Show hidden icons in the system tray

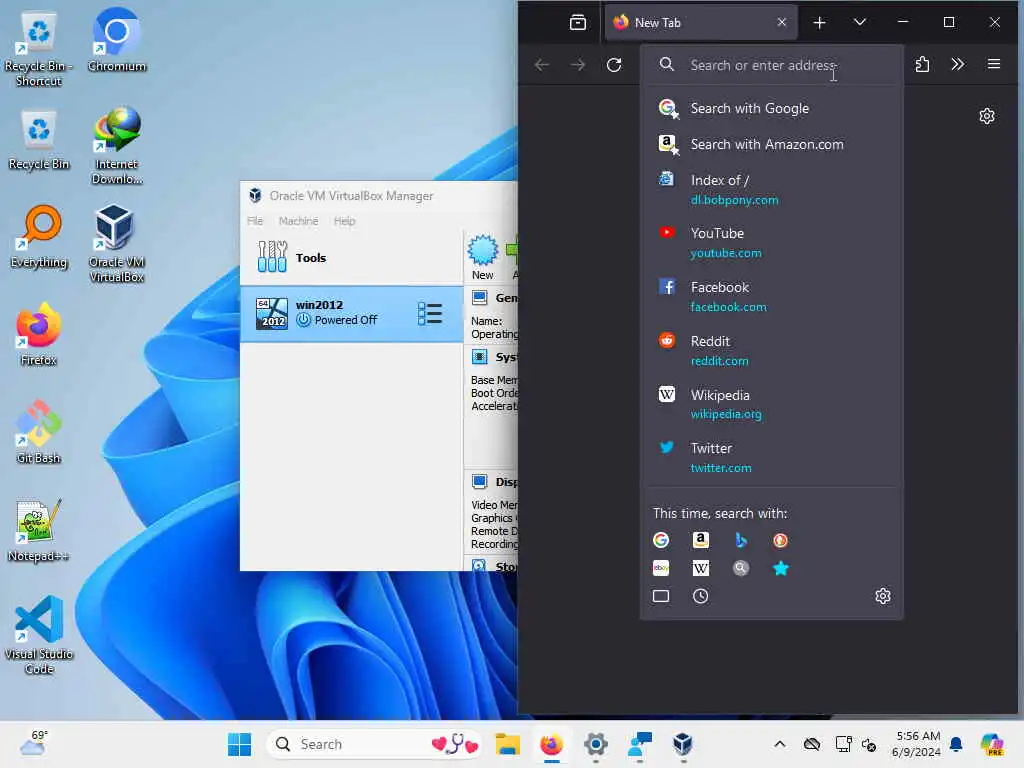tap(780, 744)
